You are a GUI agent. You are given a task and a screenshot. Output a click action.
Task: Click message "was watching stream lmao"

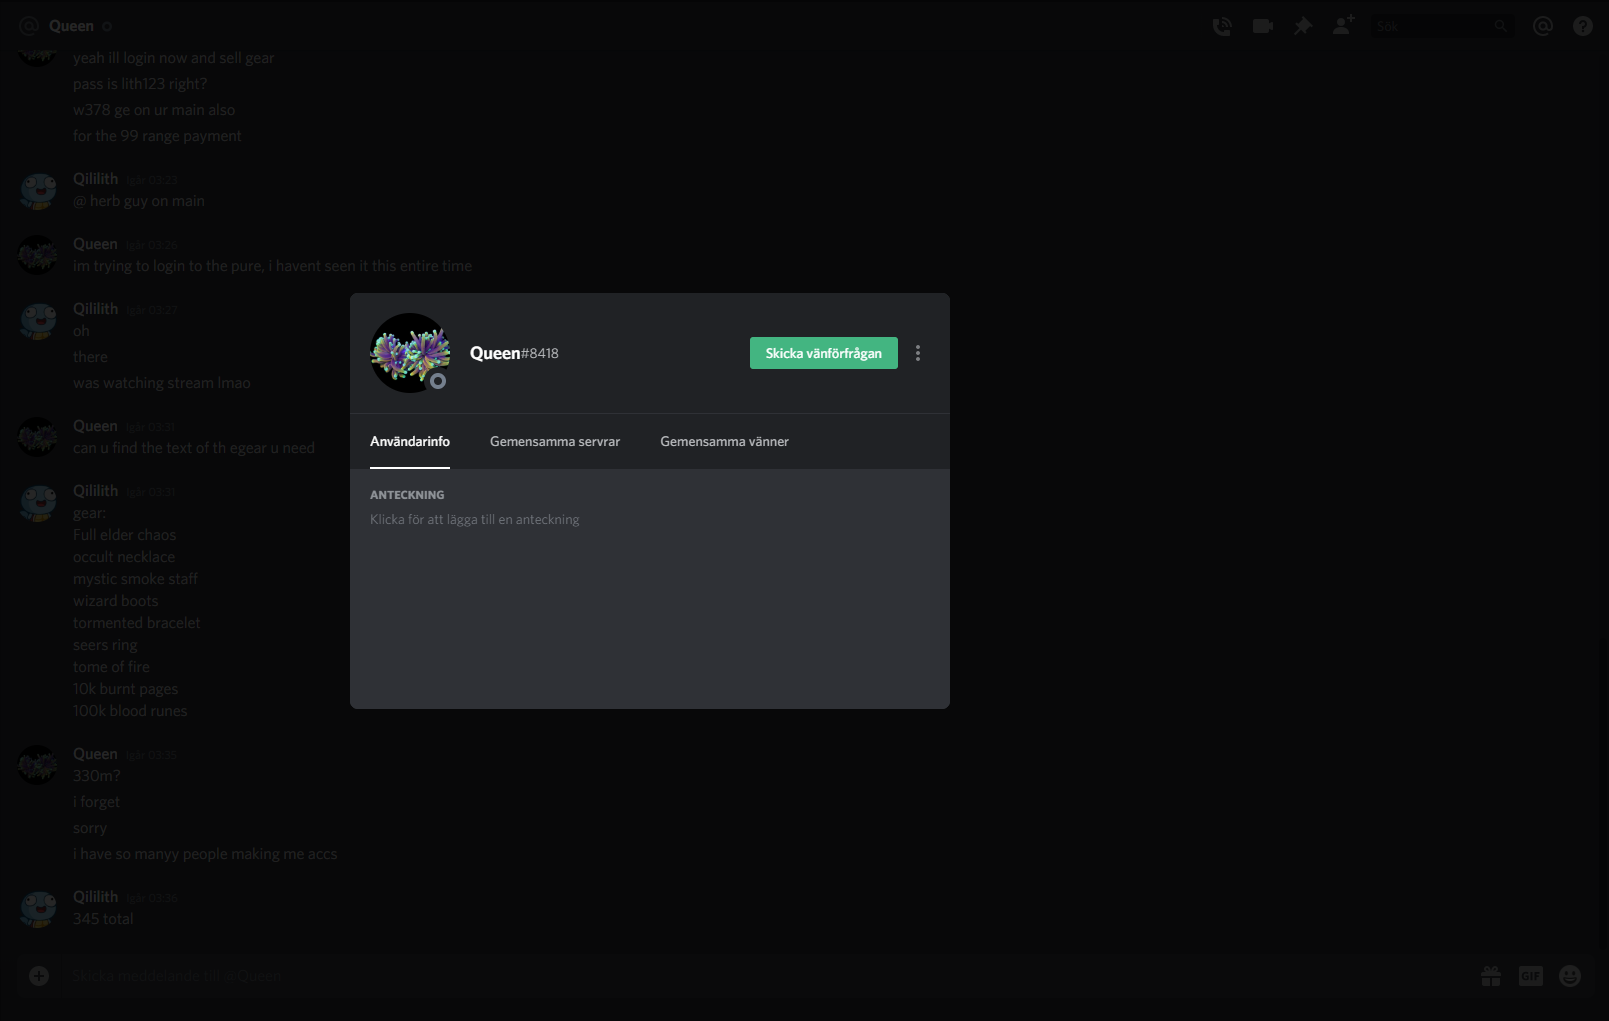[x=162, y=383]
